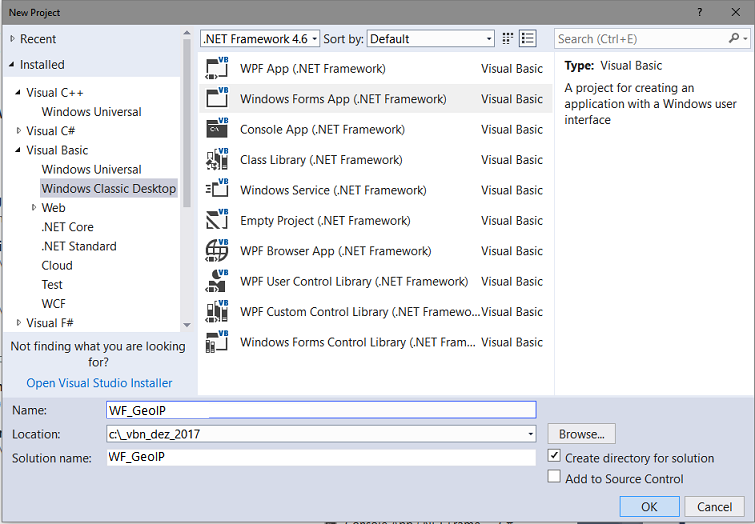Expand the Visual C# node
755x524 pixels.
pyautogui.click(x=19, y=131)
